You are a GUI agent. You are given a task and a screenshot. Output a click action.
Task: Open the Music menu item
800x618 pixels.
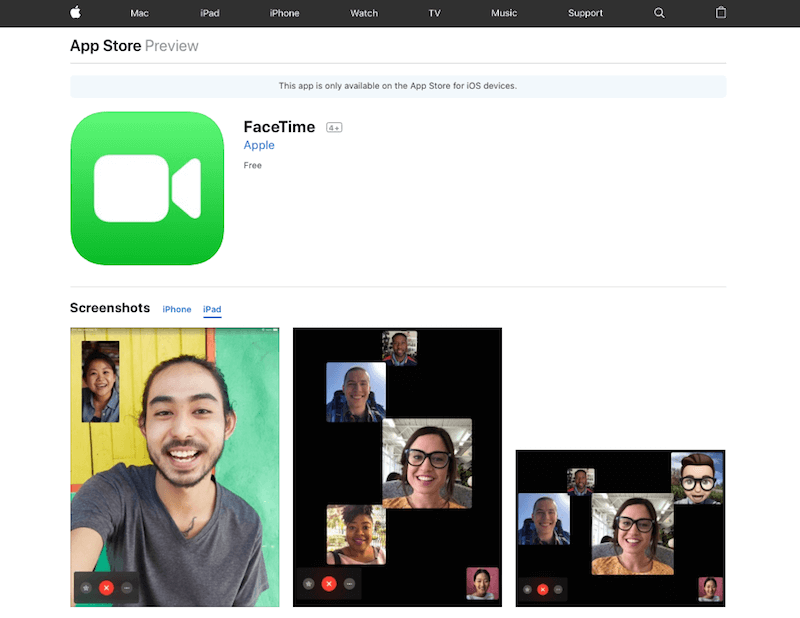(504, 13)
